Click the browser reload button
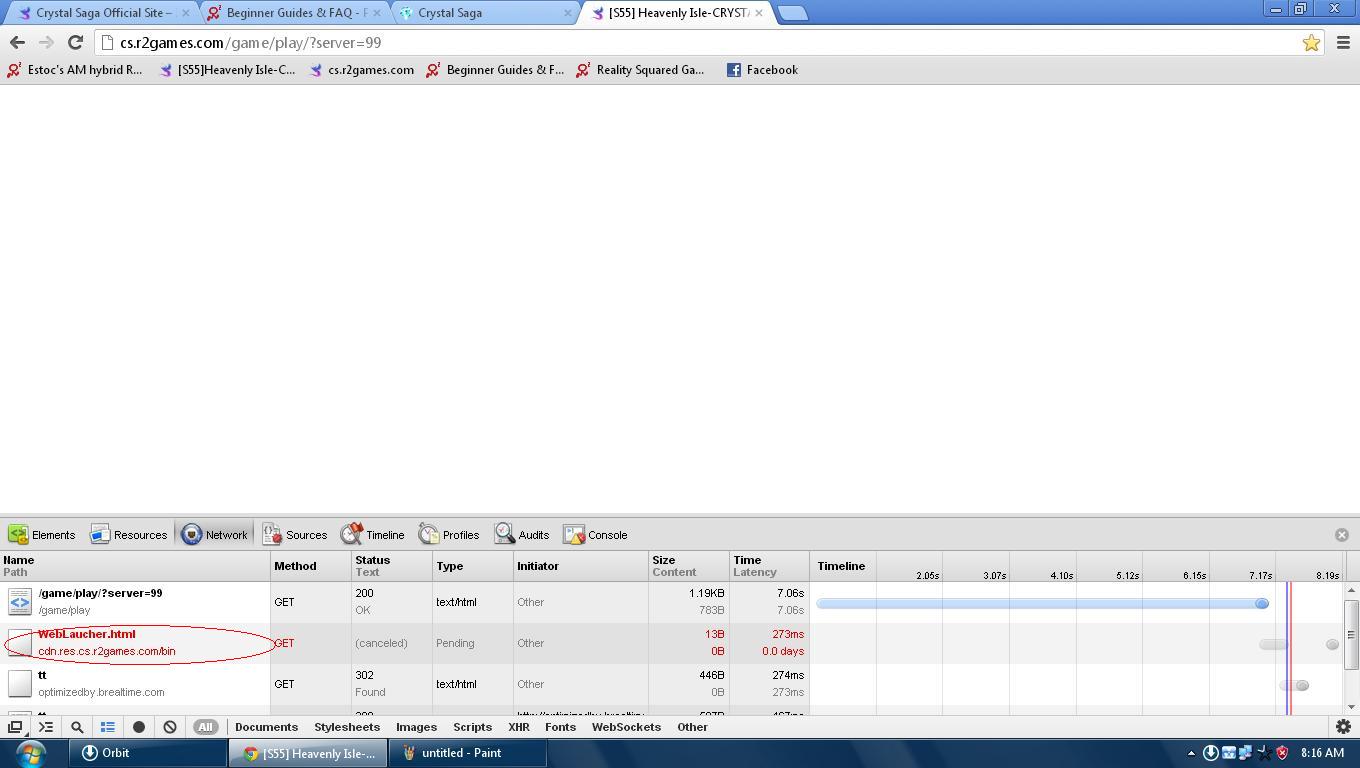This screenshot has width=1360, height=768. pos(75,42)
